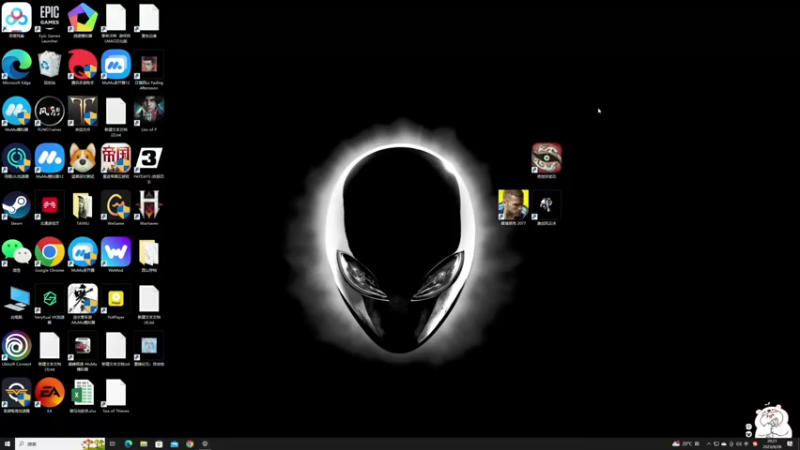Viewport: 800px width, 450px height.
Task: Launch the Lies of P shortcut
Action: [x=149, y=114]
